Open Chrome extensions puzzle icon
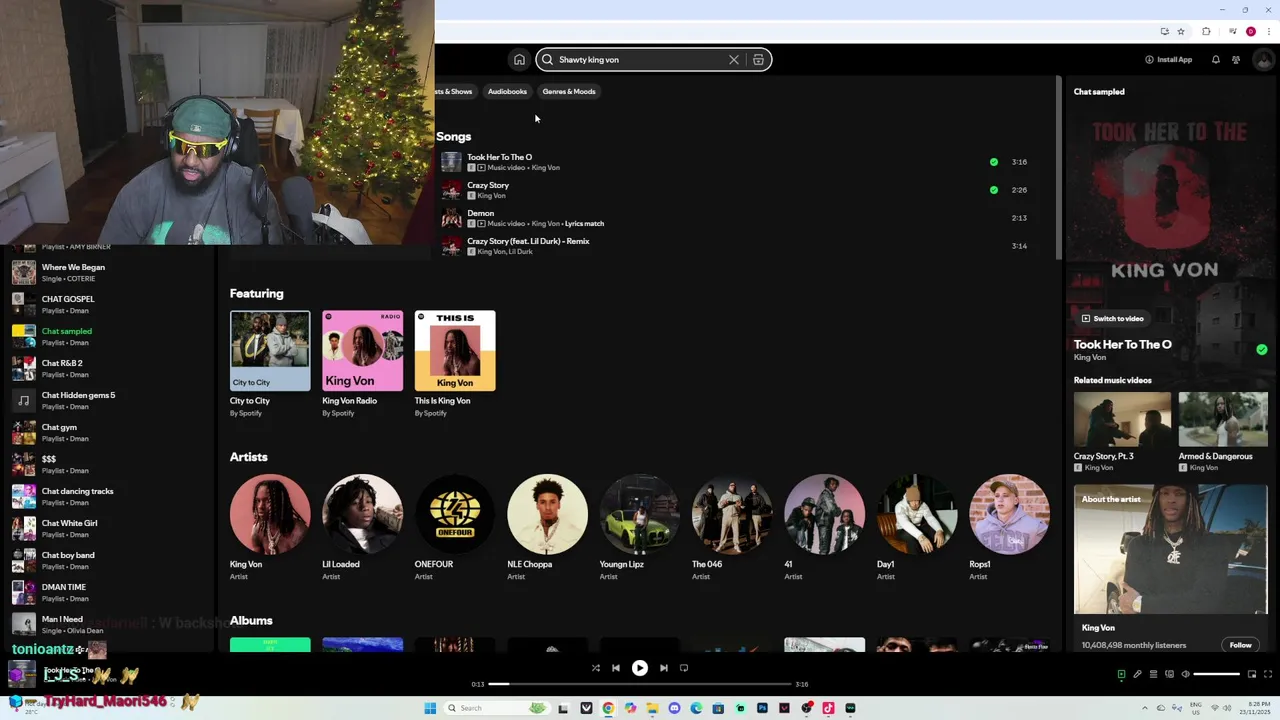1280x720 pixels. 1207,31
